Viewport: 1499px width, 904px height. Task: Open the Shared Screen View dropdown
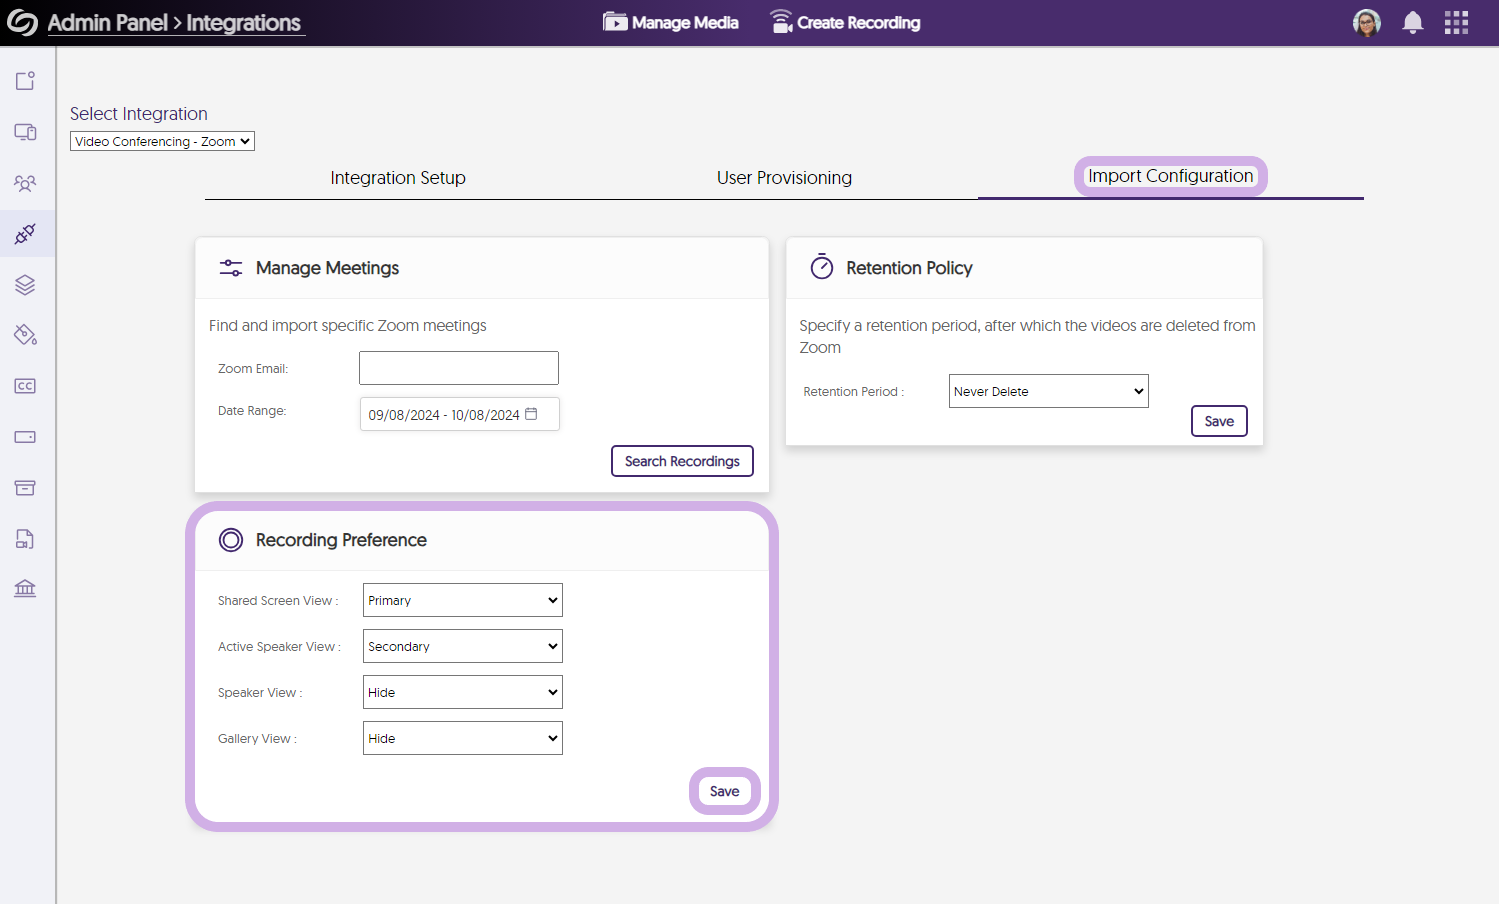[462, 600]
